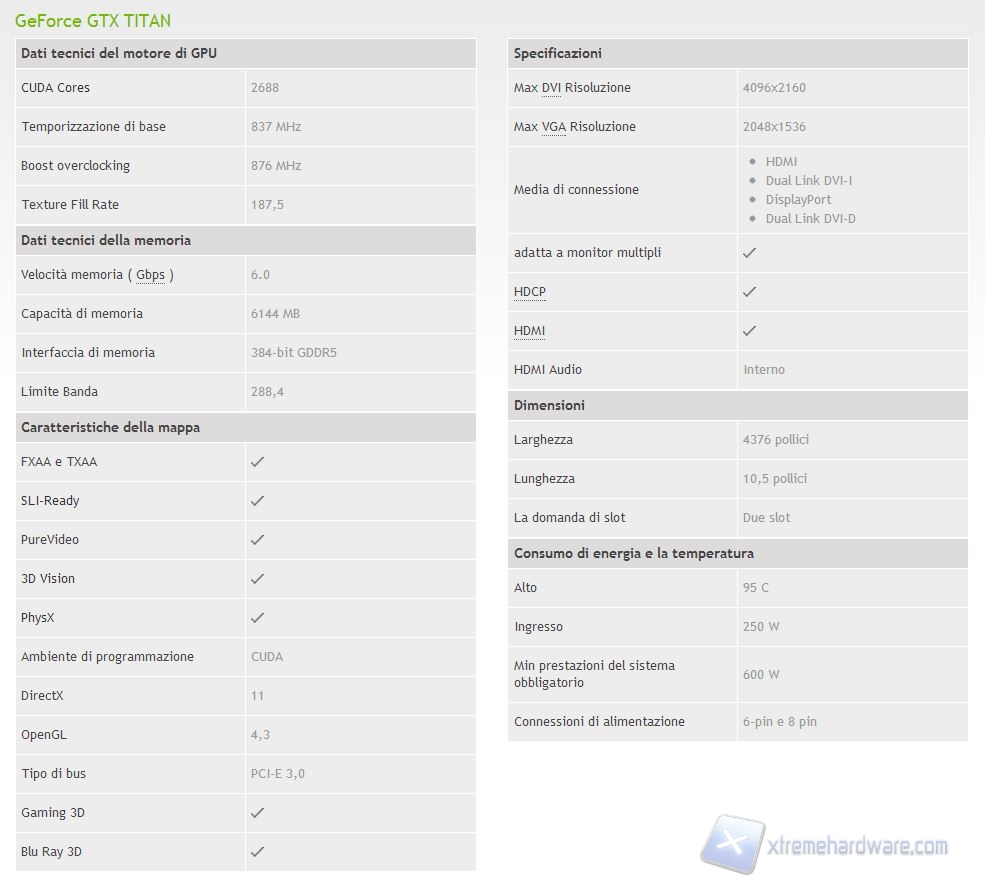Click the SLI-Ready checkmark icon
The width and height of the screenshot is (985, 879).
pos(257,501)
